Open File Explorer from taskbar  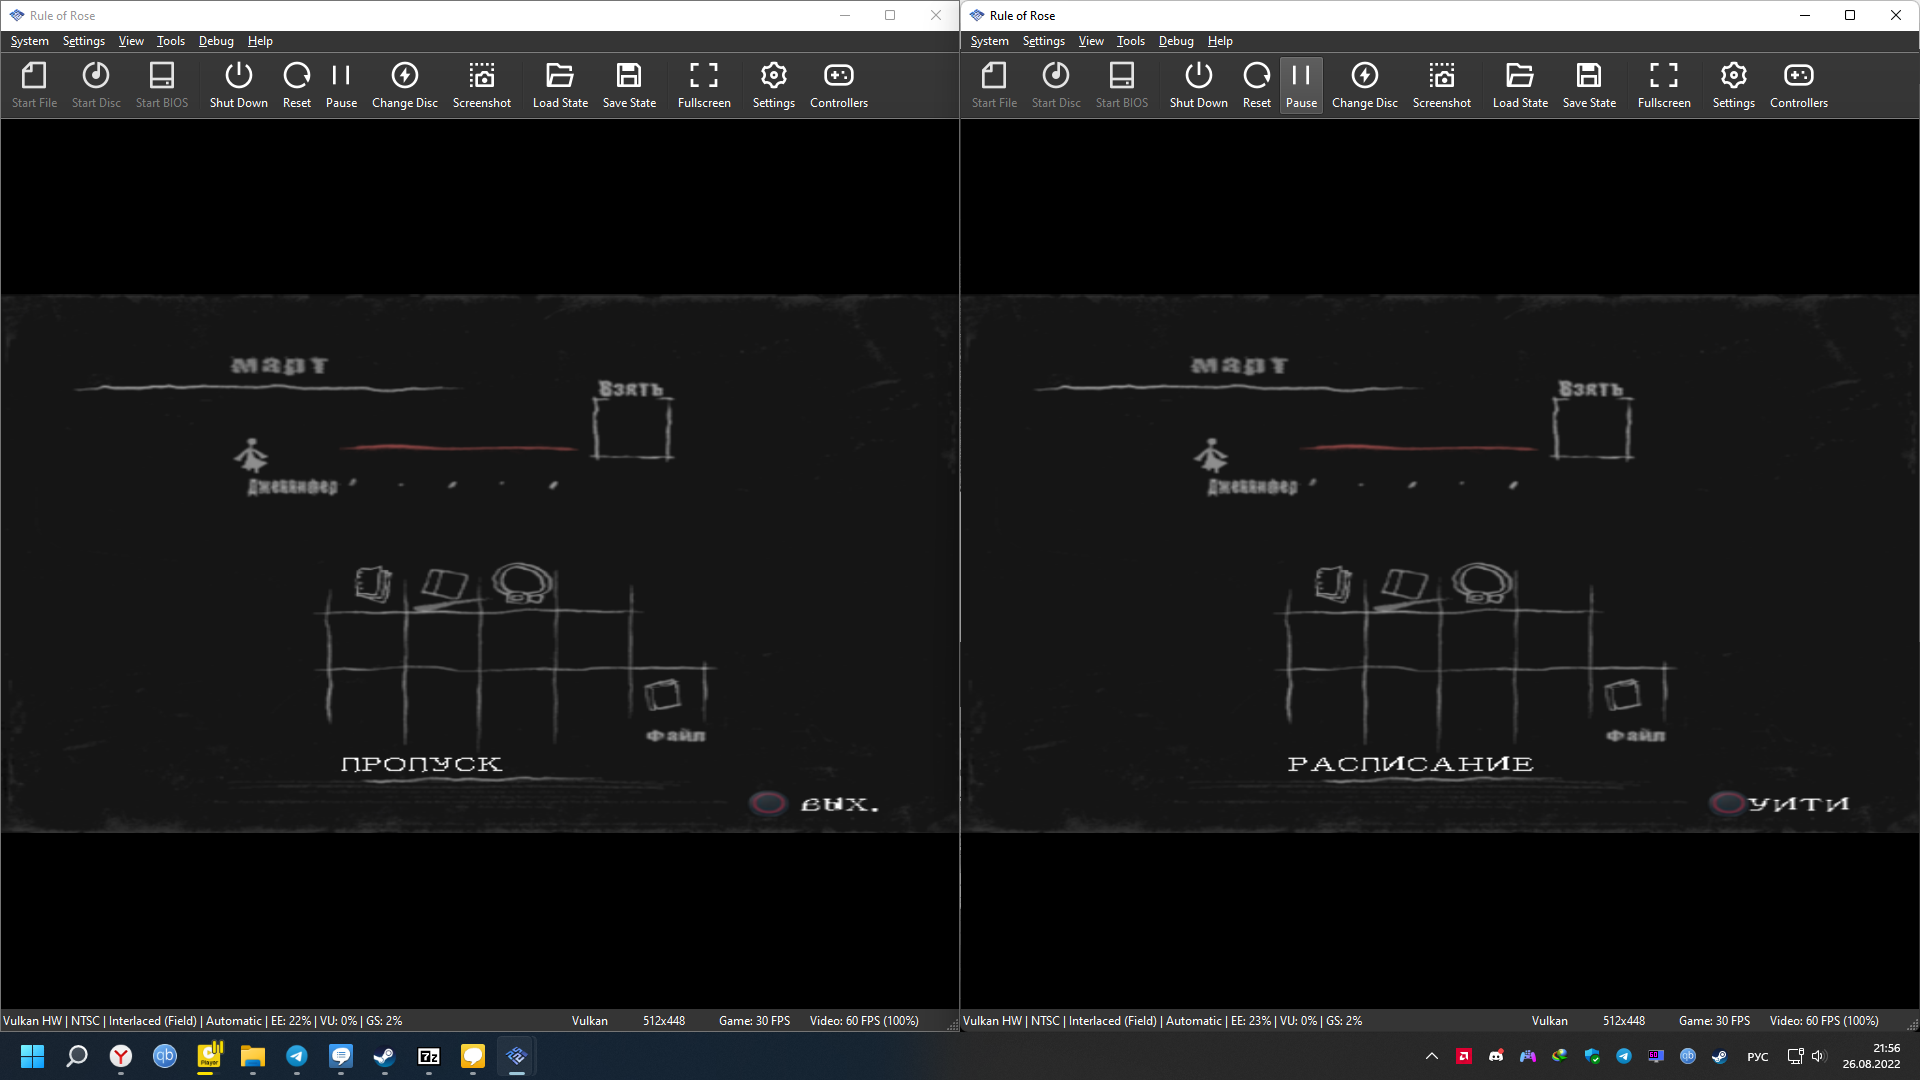252,1056
